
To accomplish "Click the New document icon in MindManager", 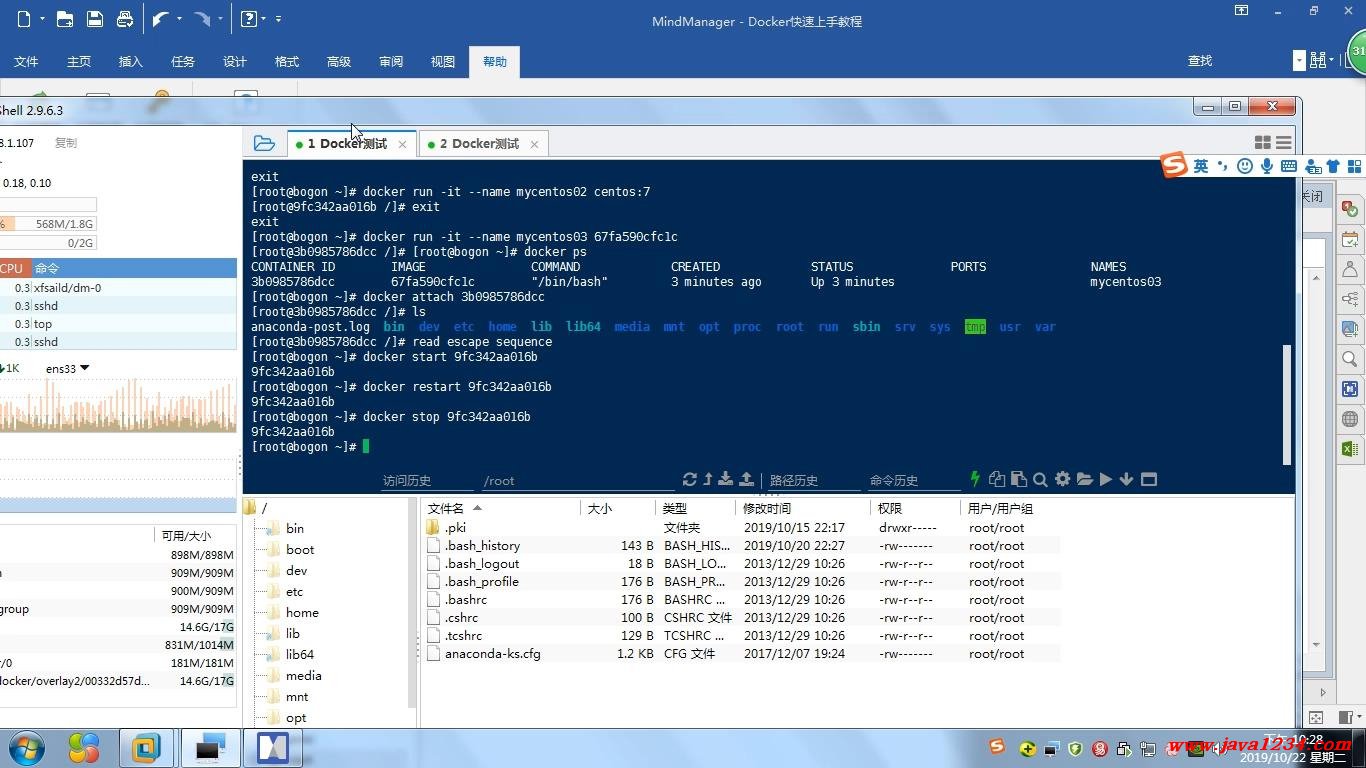I will point(24,18).
